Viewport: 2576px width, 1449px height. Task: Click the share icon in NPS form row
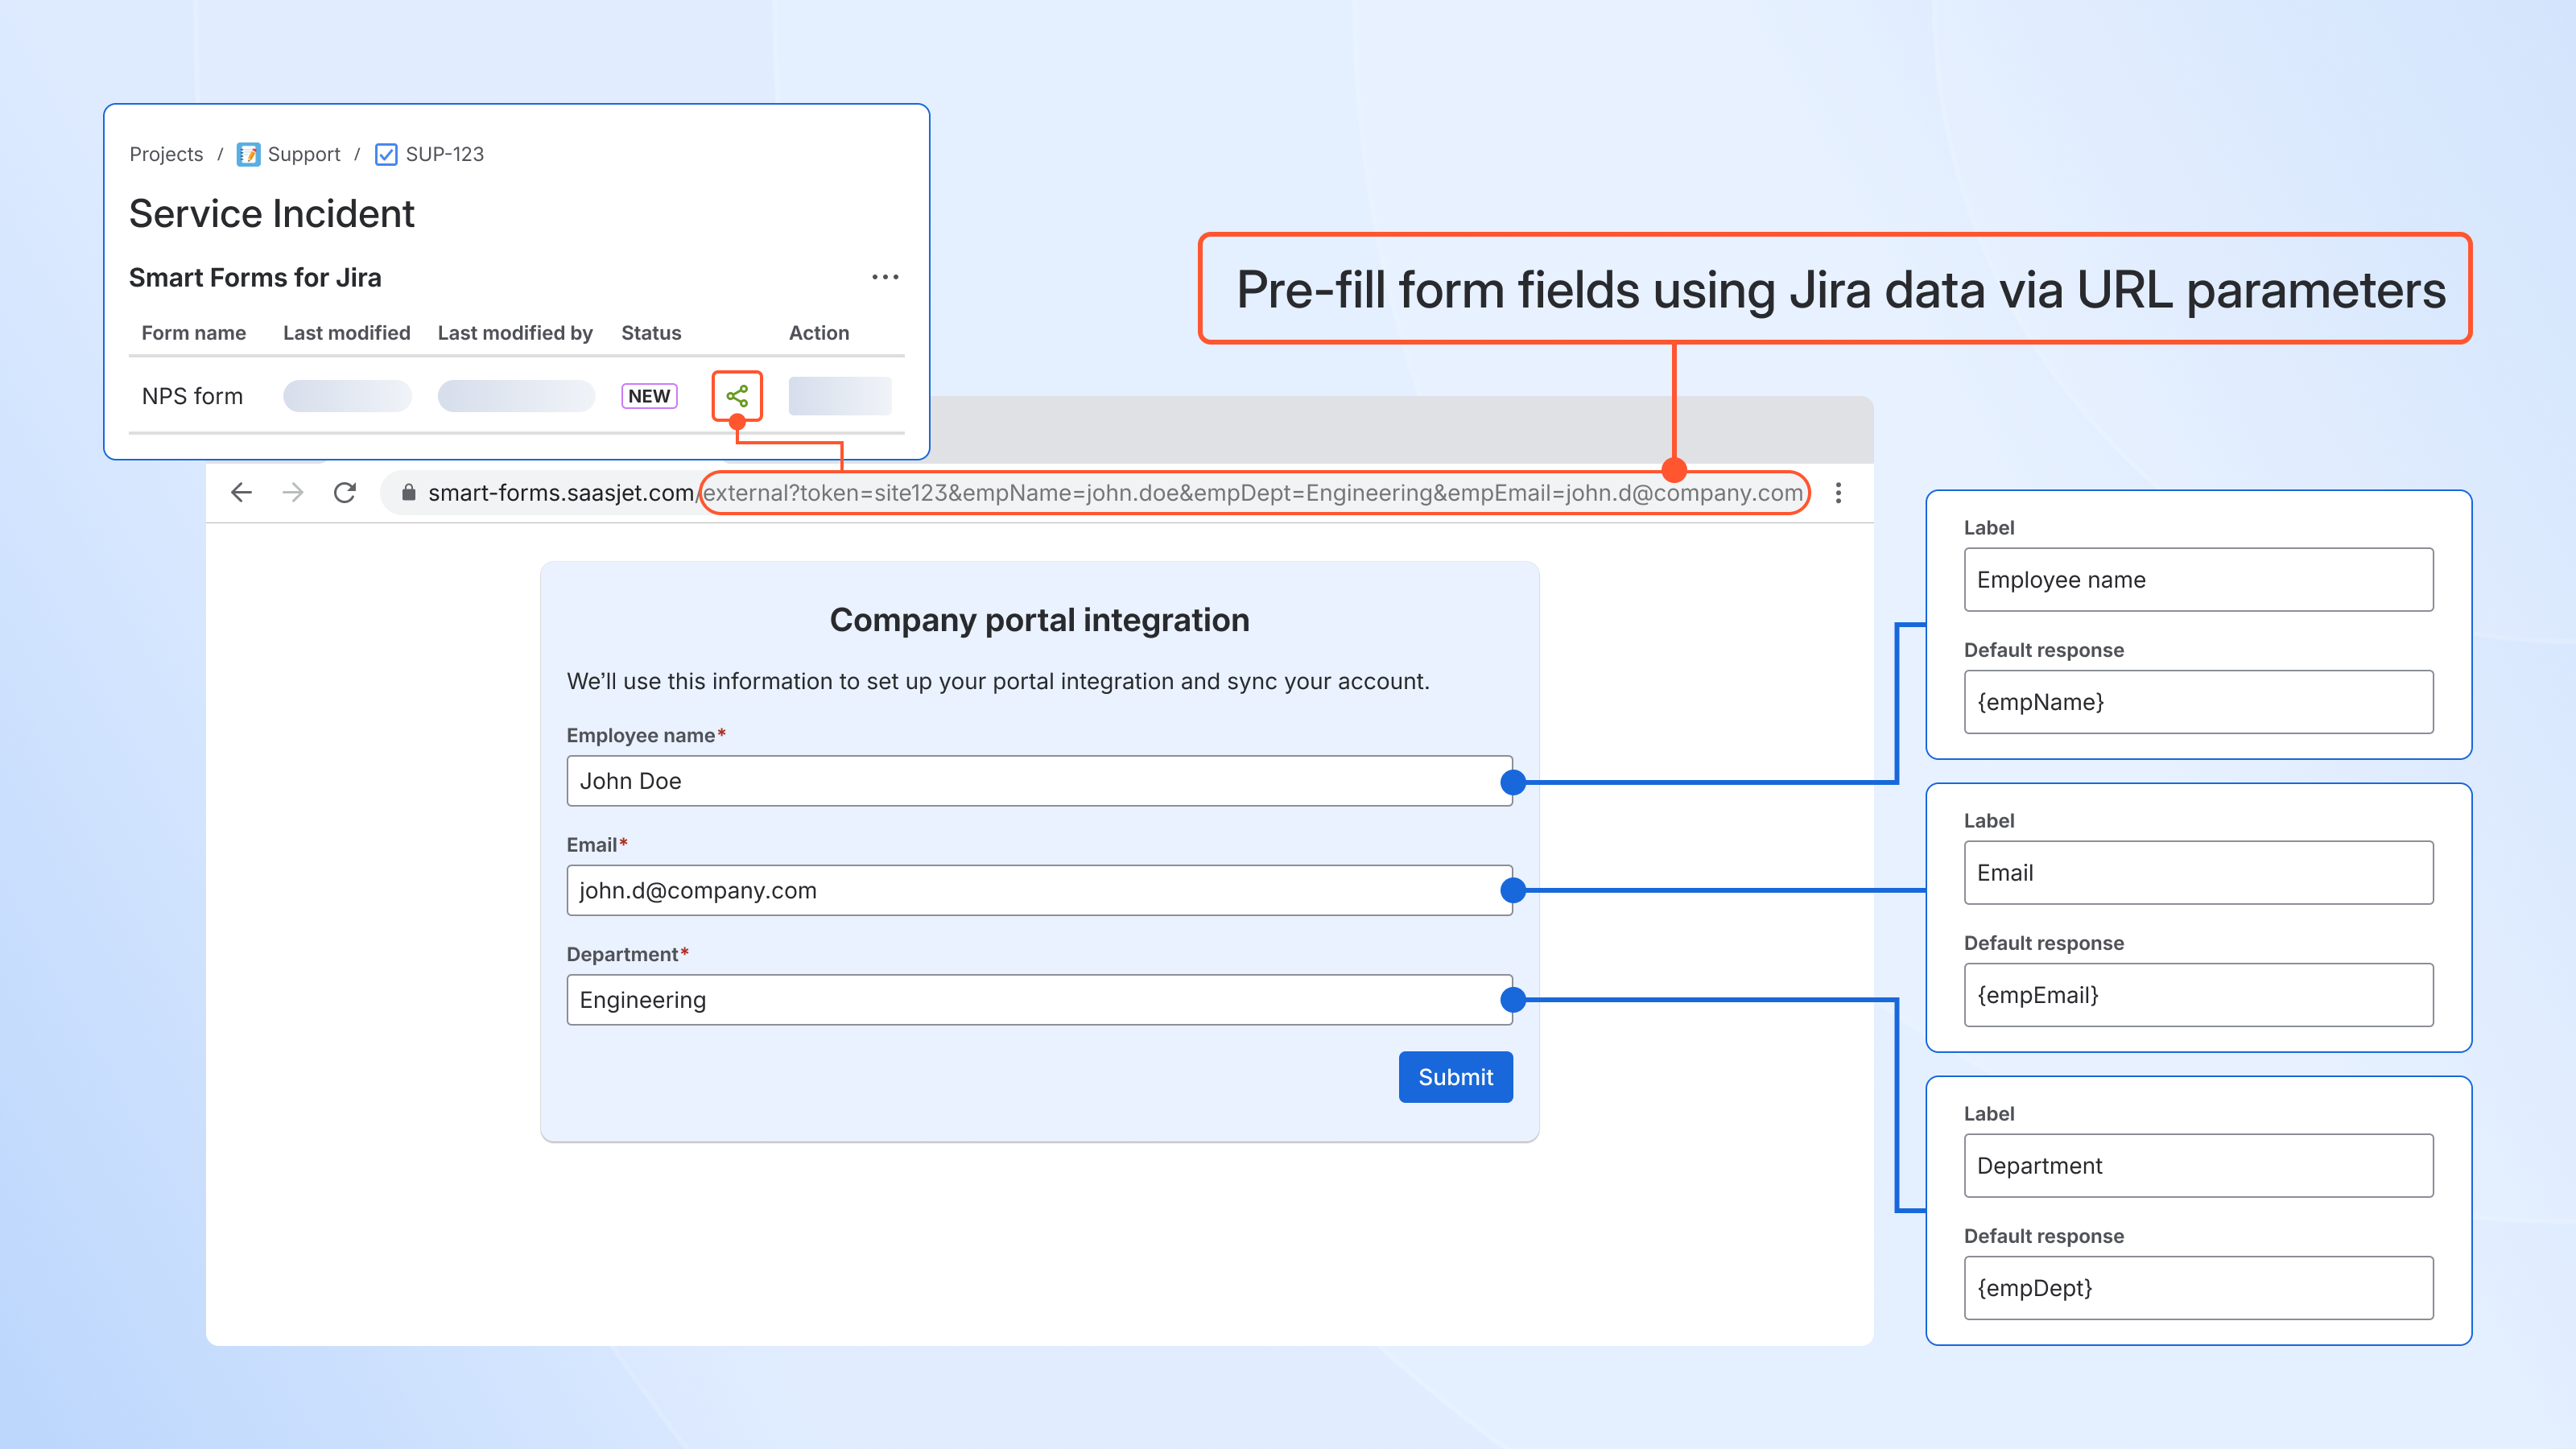[737, 396]
